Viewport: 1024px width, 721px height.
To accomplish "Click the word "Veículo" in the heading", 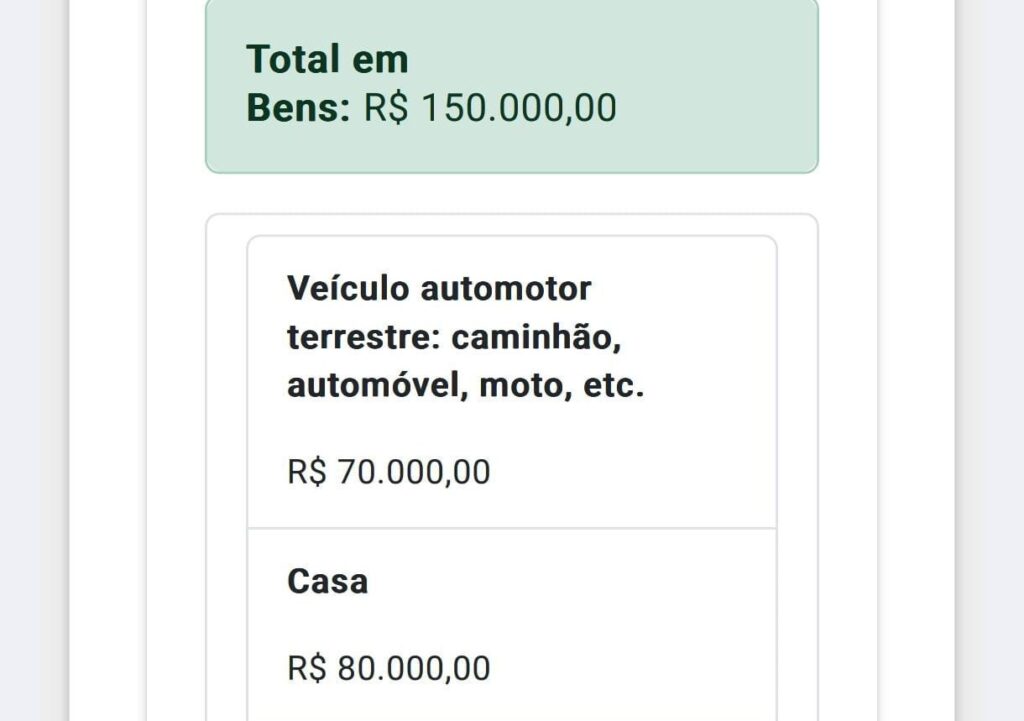I will point(348,288).
